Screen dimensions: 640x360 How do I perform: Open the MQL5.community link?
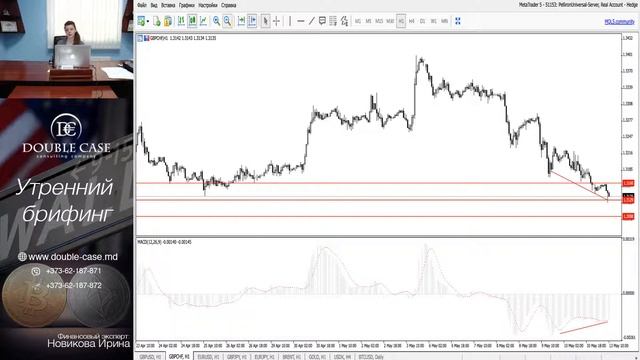619,22
